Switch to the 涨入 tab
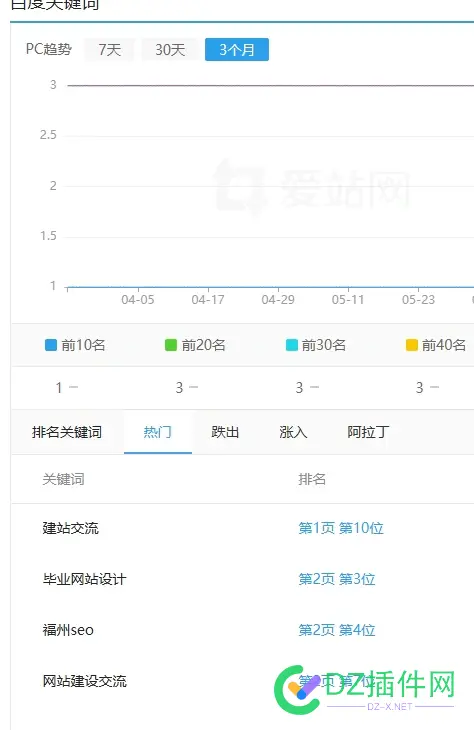Screen dimensions: 474x730 coord(293,432)
